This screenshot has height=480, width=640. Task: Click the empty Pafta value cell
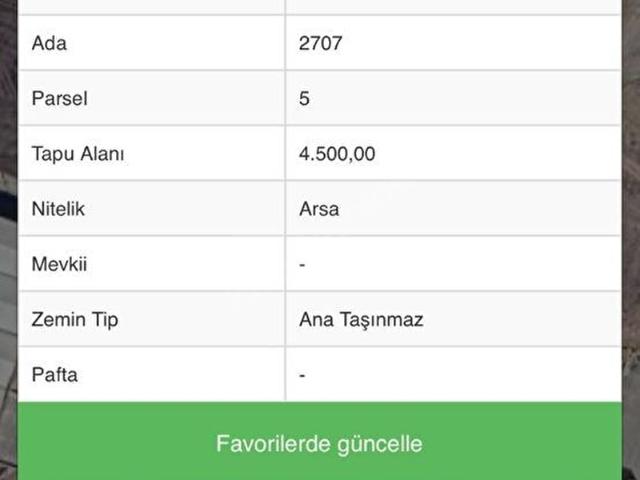[452, 376]
